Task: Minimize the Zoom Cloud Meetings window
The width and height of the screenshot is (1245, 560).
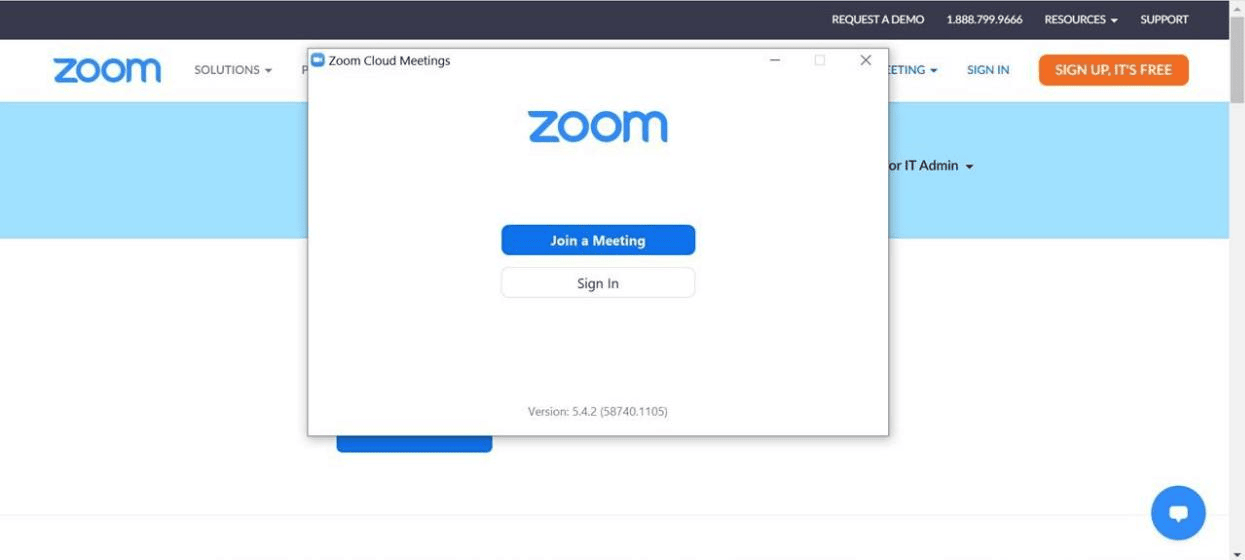Action: [774, 60]
